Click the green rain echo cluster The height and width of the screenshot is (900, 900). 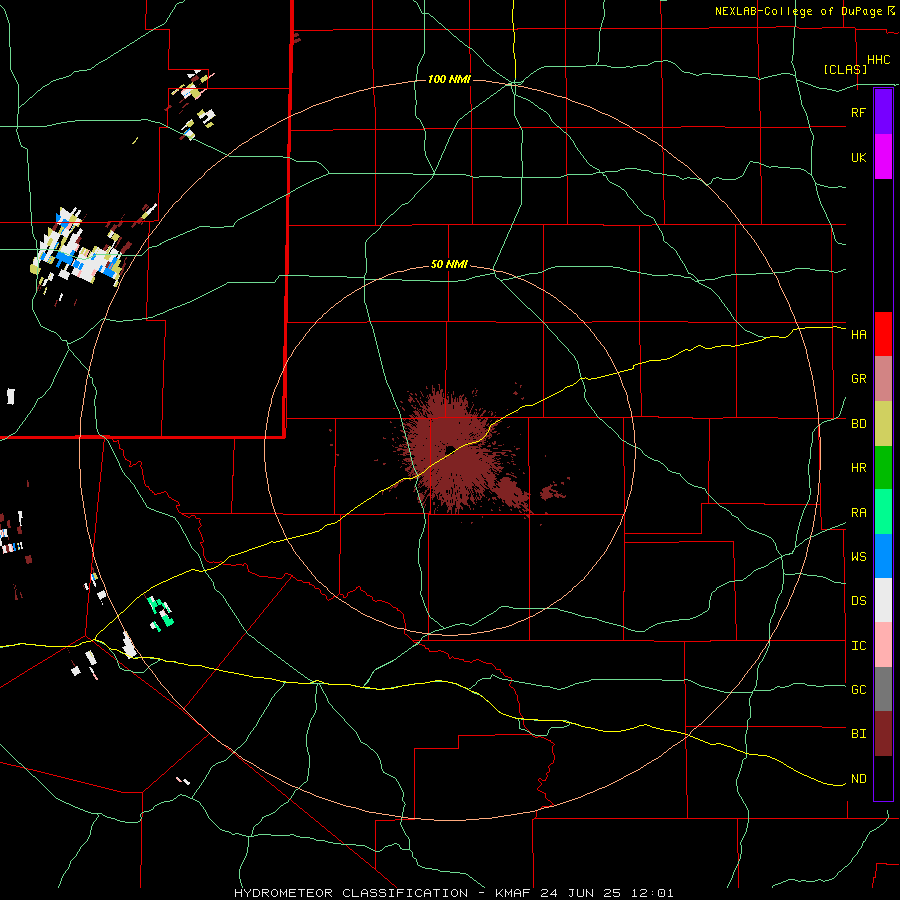click(160, 613)
